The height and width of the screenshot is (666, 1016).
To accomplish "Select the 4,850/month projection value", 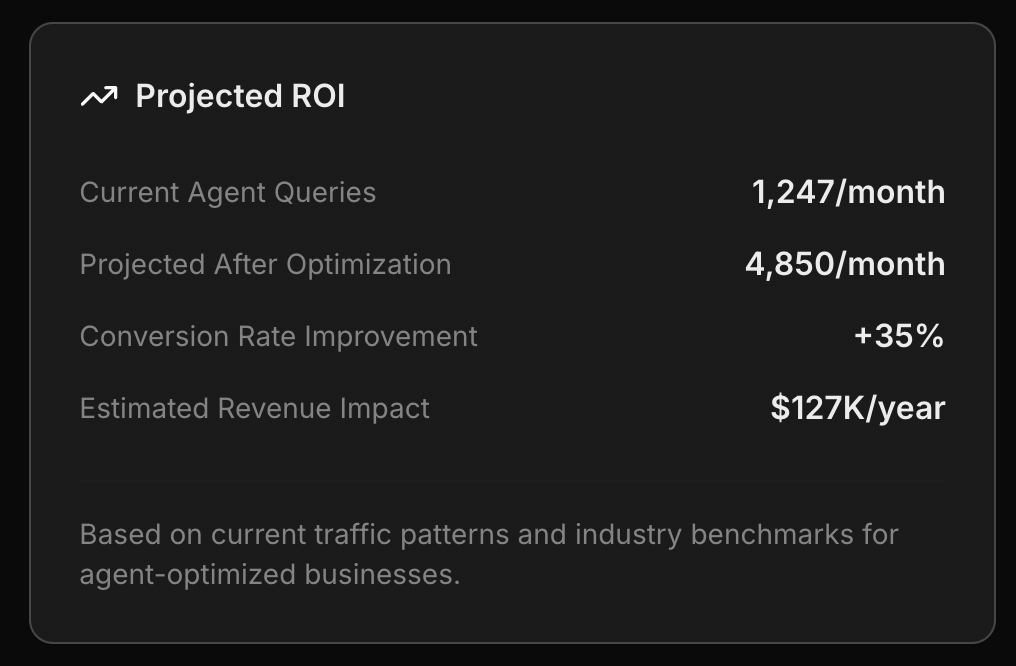I will coord(845,264).
